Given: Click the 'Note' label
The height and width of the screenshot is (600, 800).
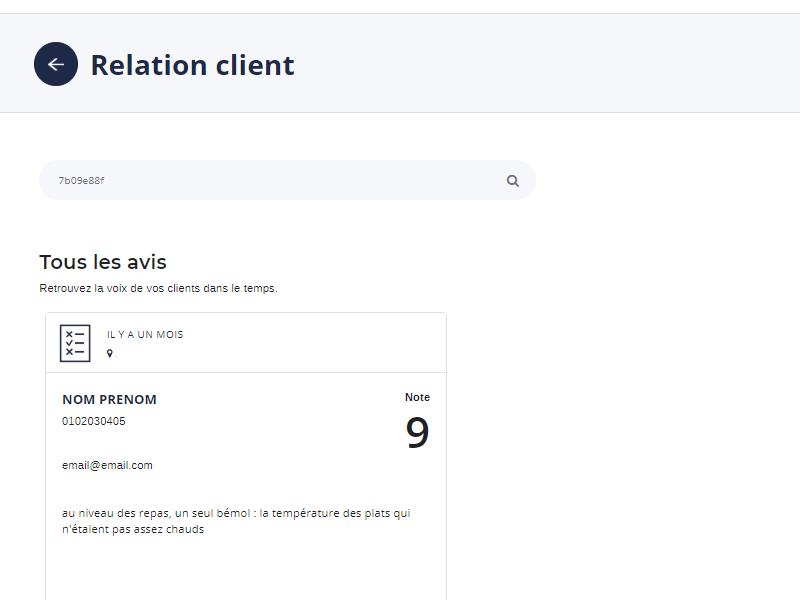Looking at the screenshot, I should pos(417,397).
